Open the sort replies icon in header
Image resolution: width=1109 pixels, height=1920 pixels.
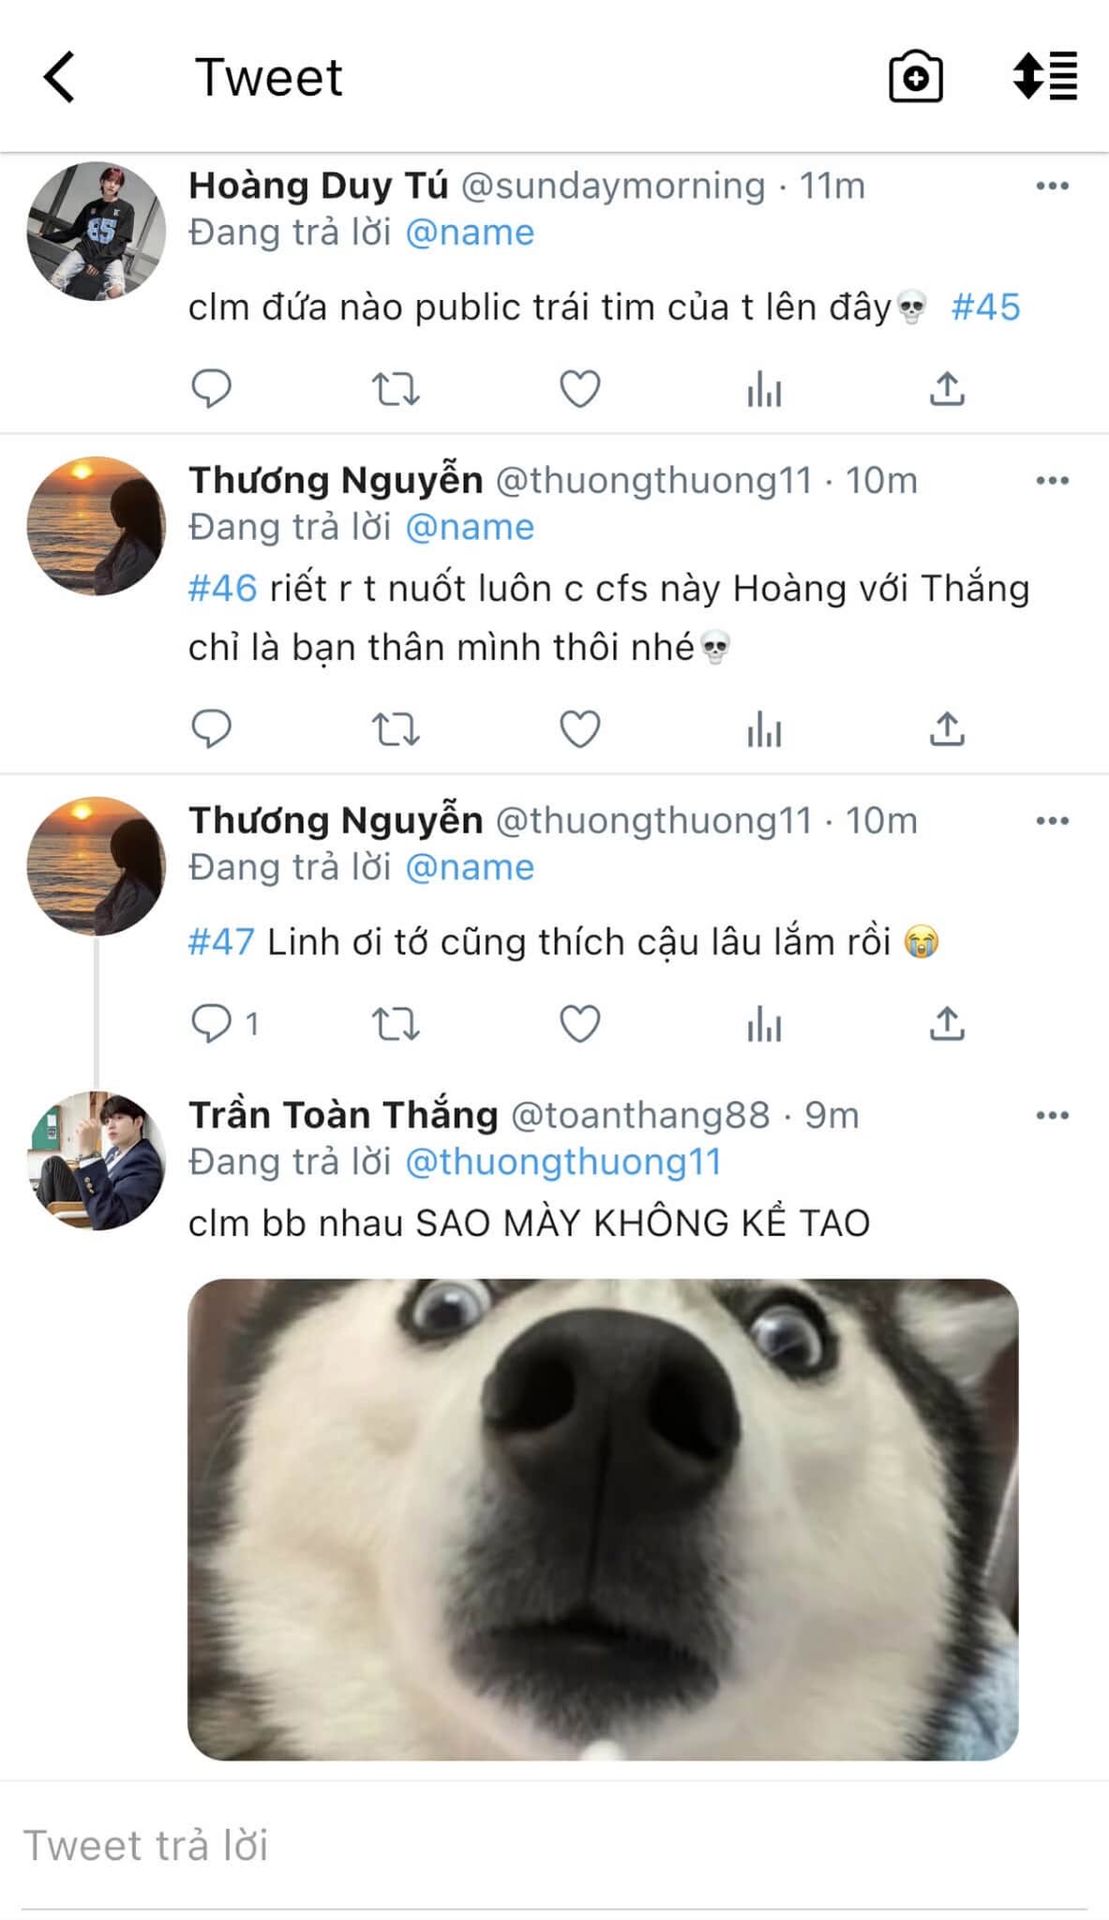[1045, 76]
